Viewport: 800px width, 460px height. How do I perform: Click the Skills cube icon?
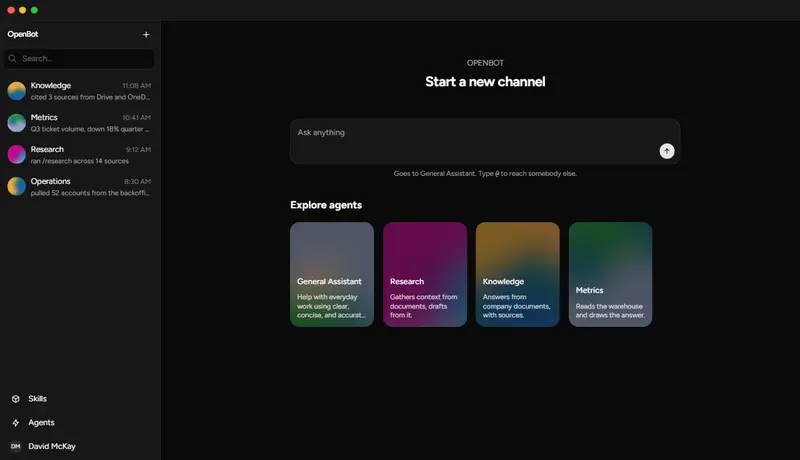click(x=16, y=399)
